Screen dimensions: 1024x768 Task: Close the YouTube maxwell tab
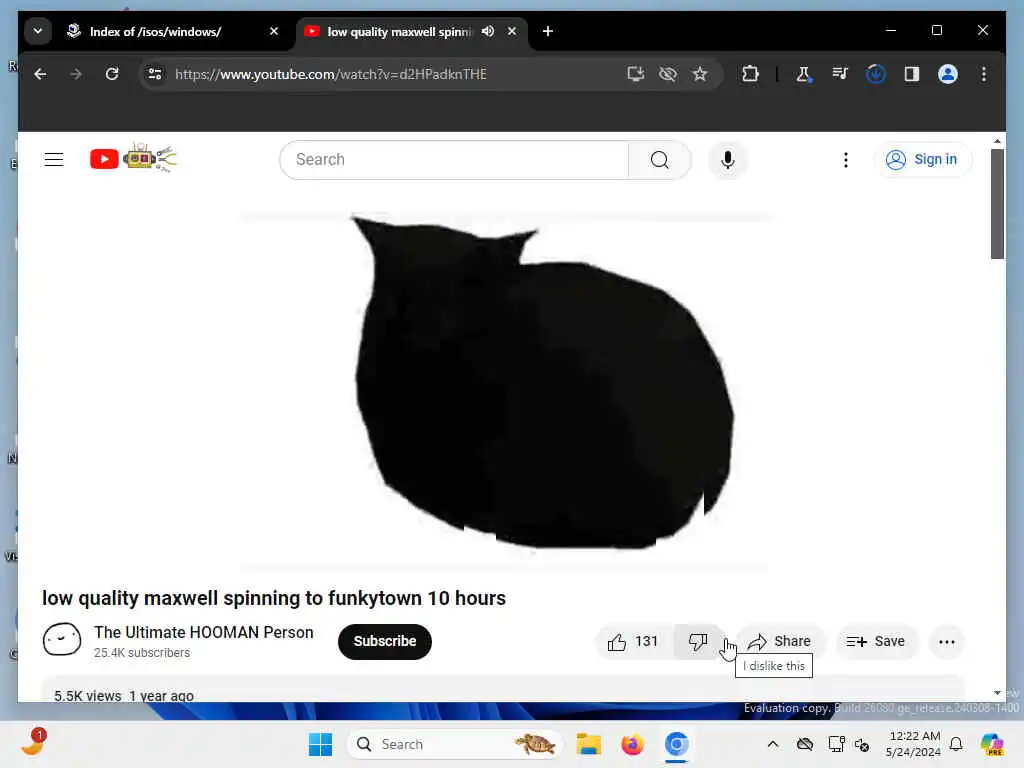tap(512, 31)
